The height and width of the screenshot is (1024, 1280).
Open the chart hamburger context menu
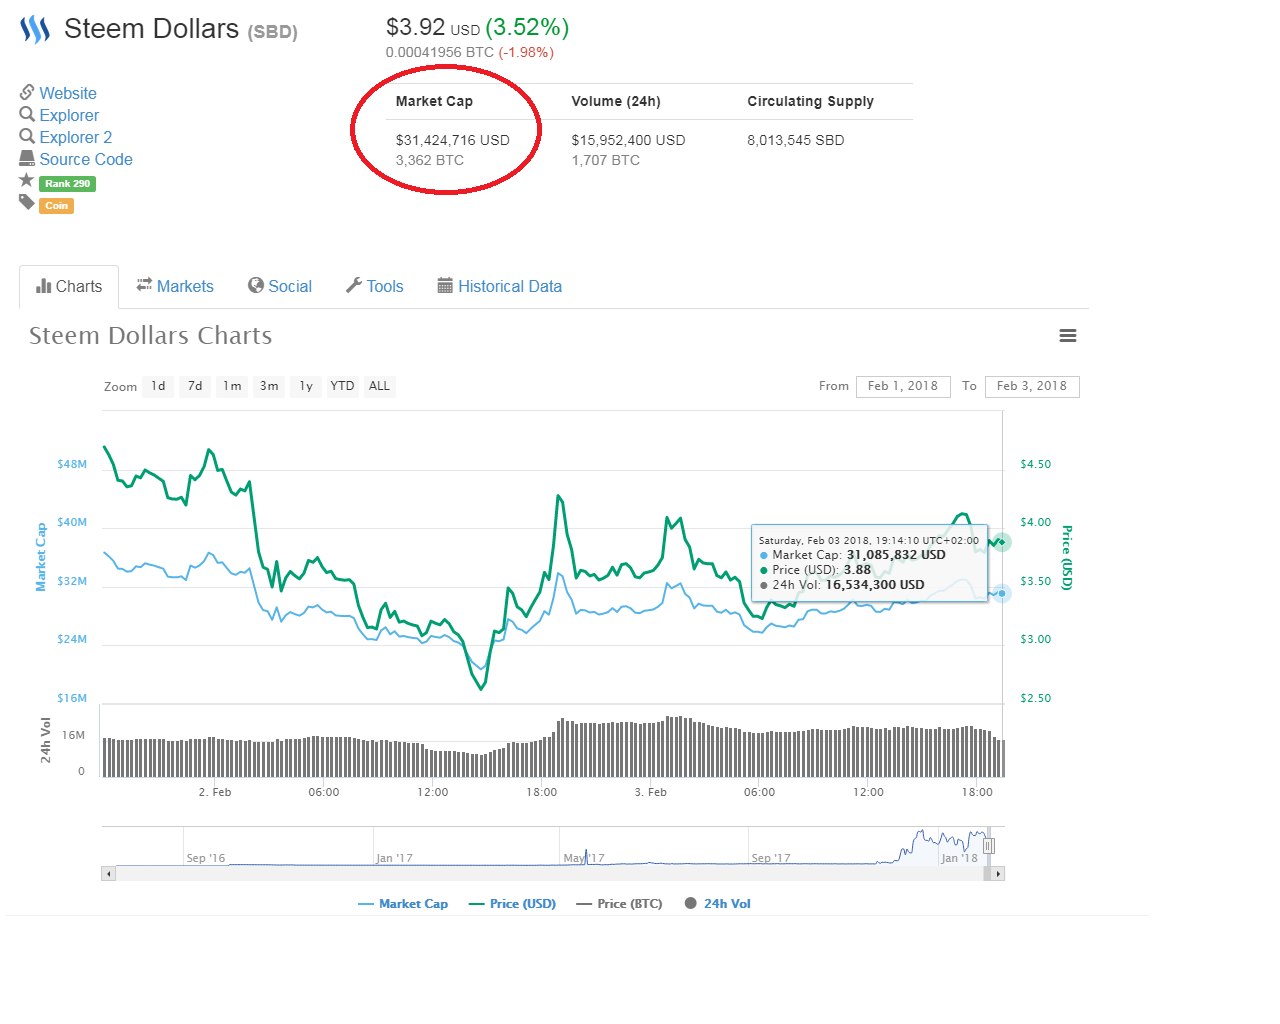pos(1068,336)
